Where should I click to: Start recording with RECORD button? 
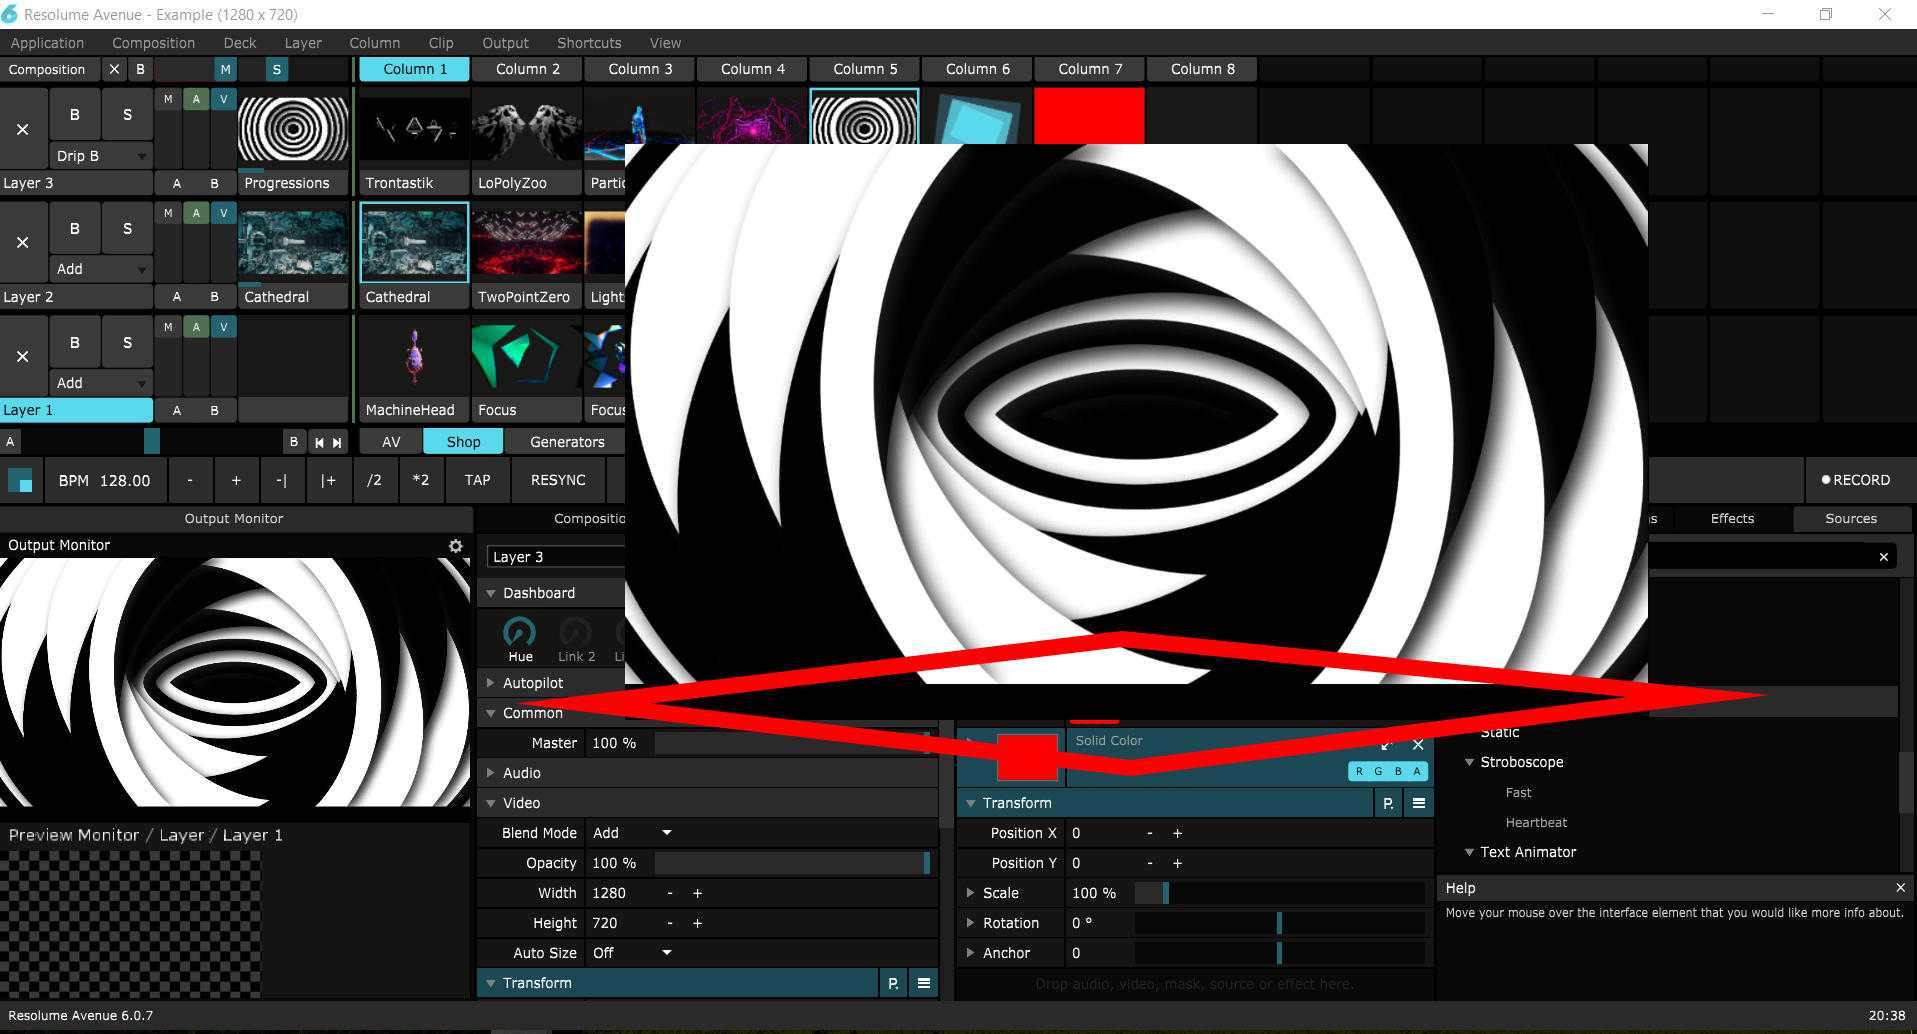tap(1855, 480)
